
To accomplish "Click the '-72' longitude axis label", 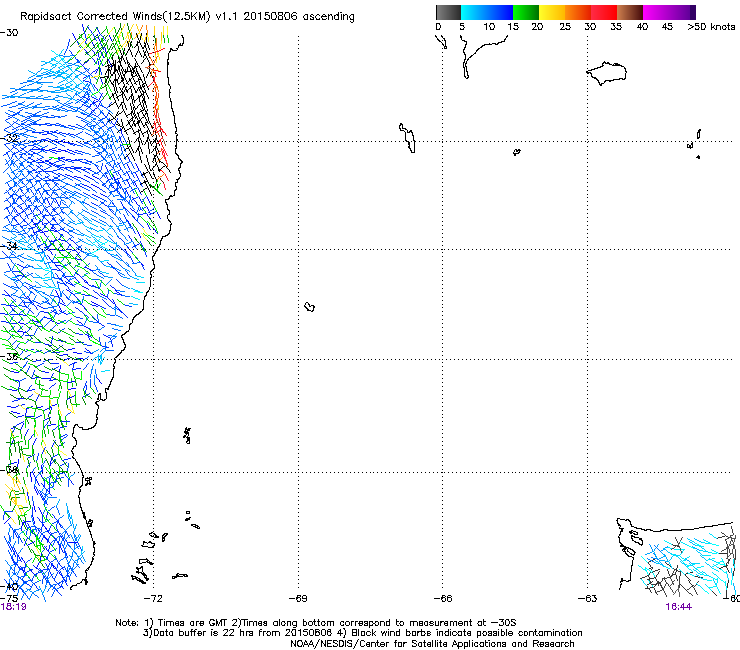I will click(x=153, y=599).
